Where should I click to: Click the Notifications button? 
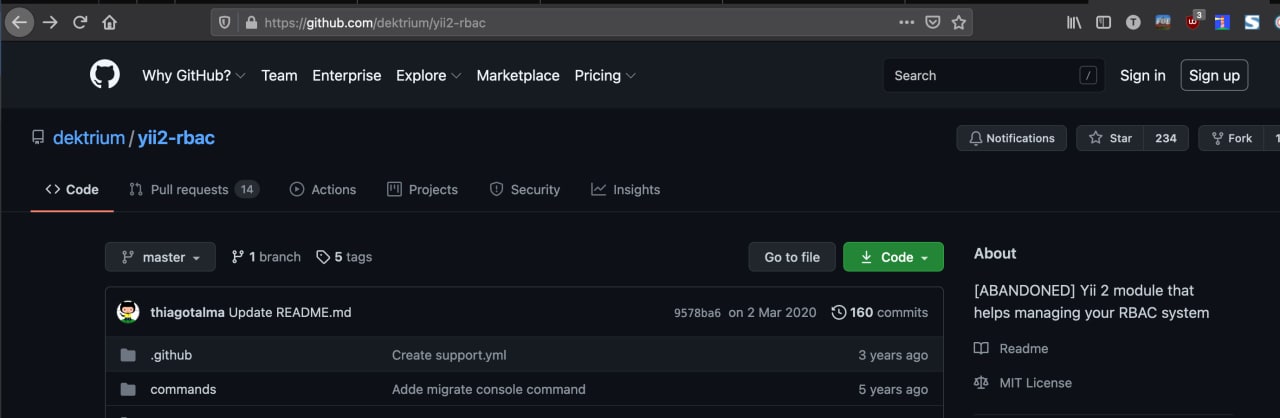click(x=1012, y=138)
